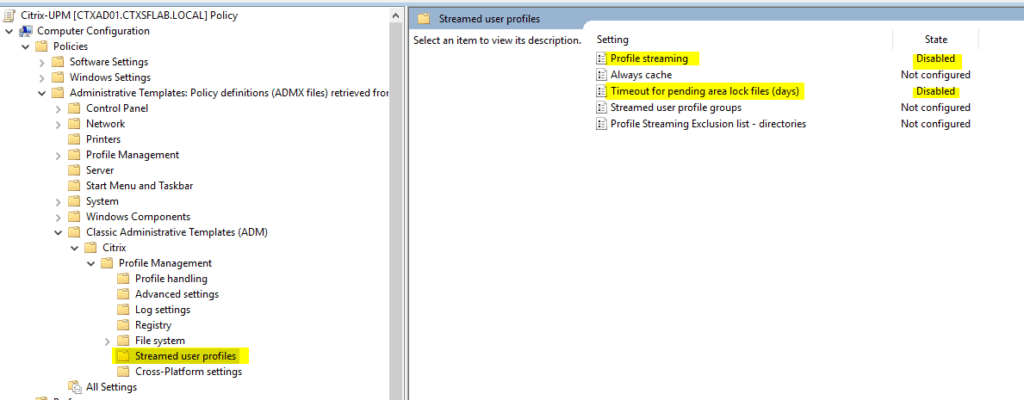Click the Timeout for pending area lock files icon
The width and height of the screenshot is (1024, 400).
tap(601, 91)
